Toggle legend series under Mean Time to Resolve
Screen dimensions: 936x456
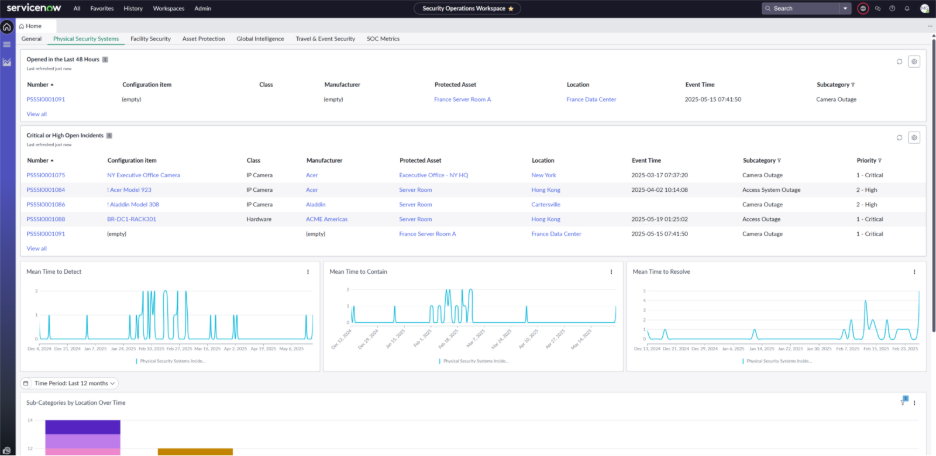coord(777,361)
